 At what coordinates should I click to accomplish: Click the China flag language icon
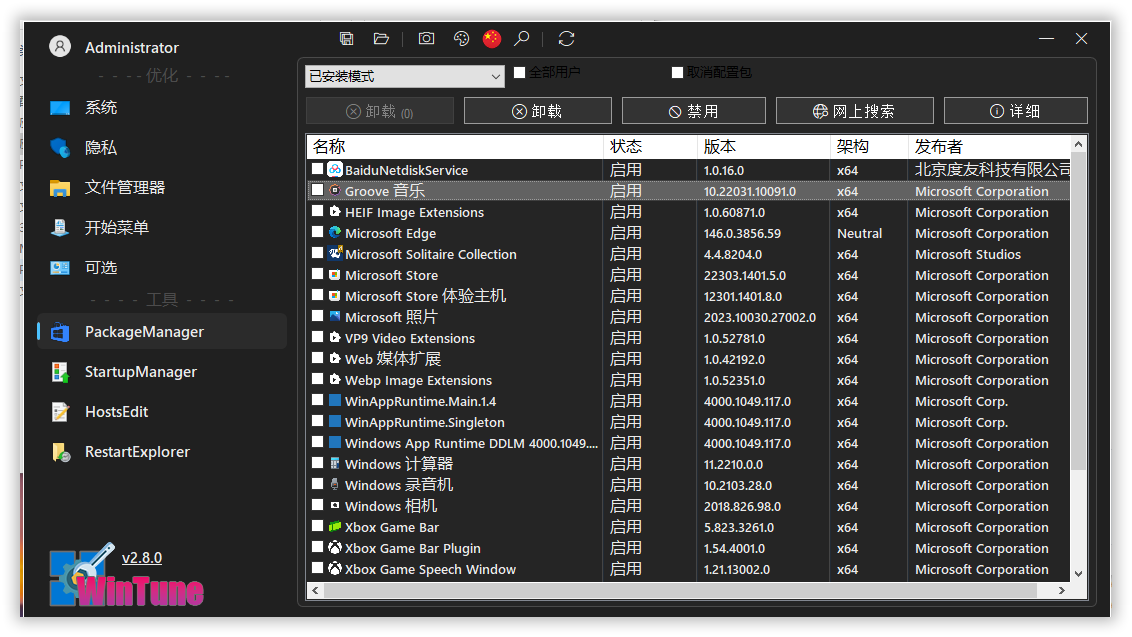[x=491, y=39]
